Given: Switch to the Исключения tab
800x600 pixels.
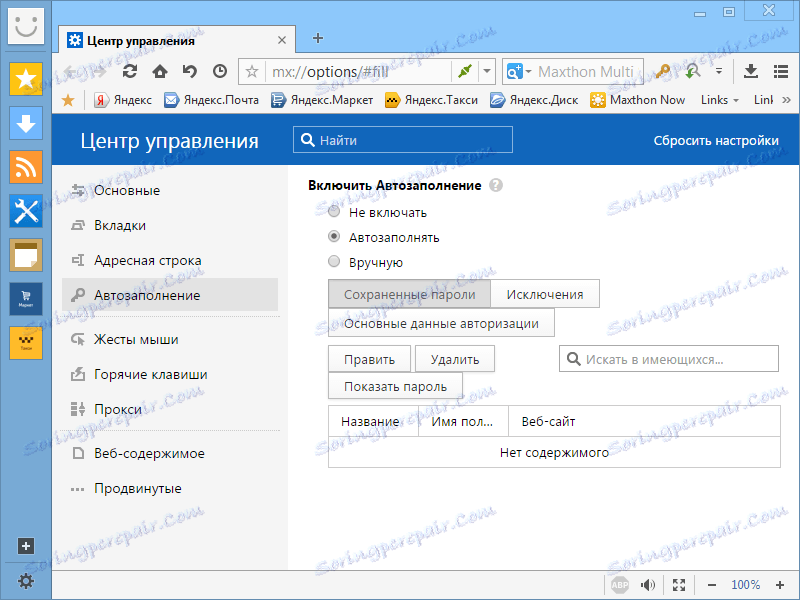Looking at the screenshot, I should [x=544, y=293].
